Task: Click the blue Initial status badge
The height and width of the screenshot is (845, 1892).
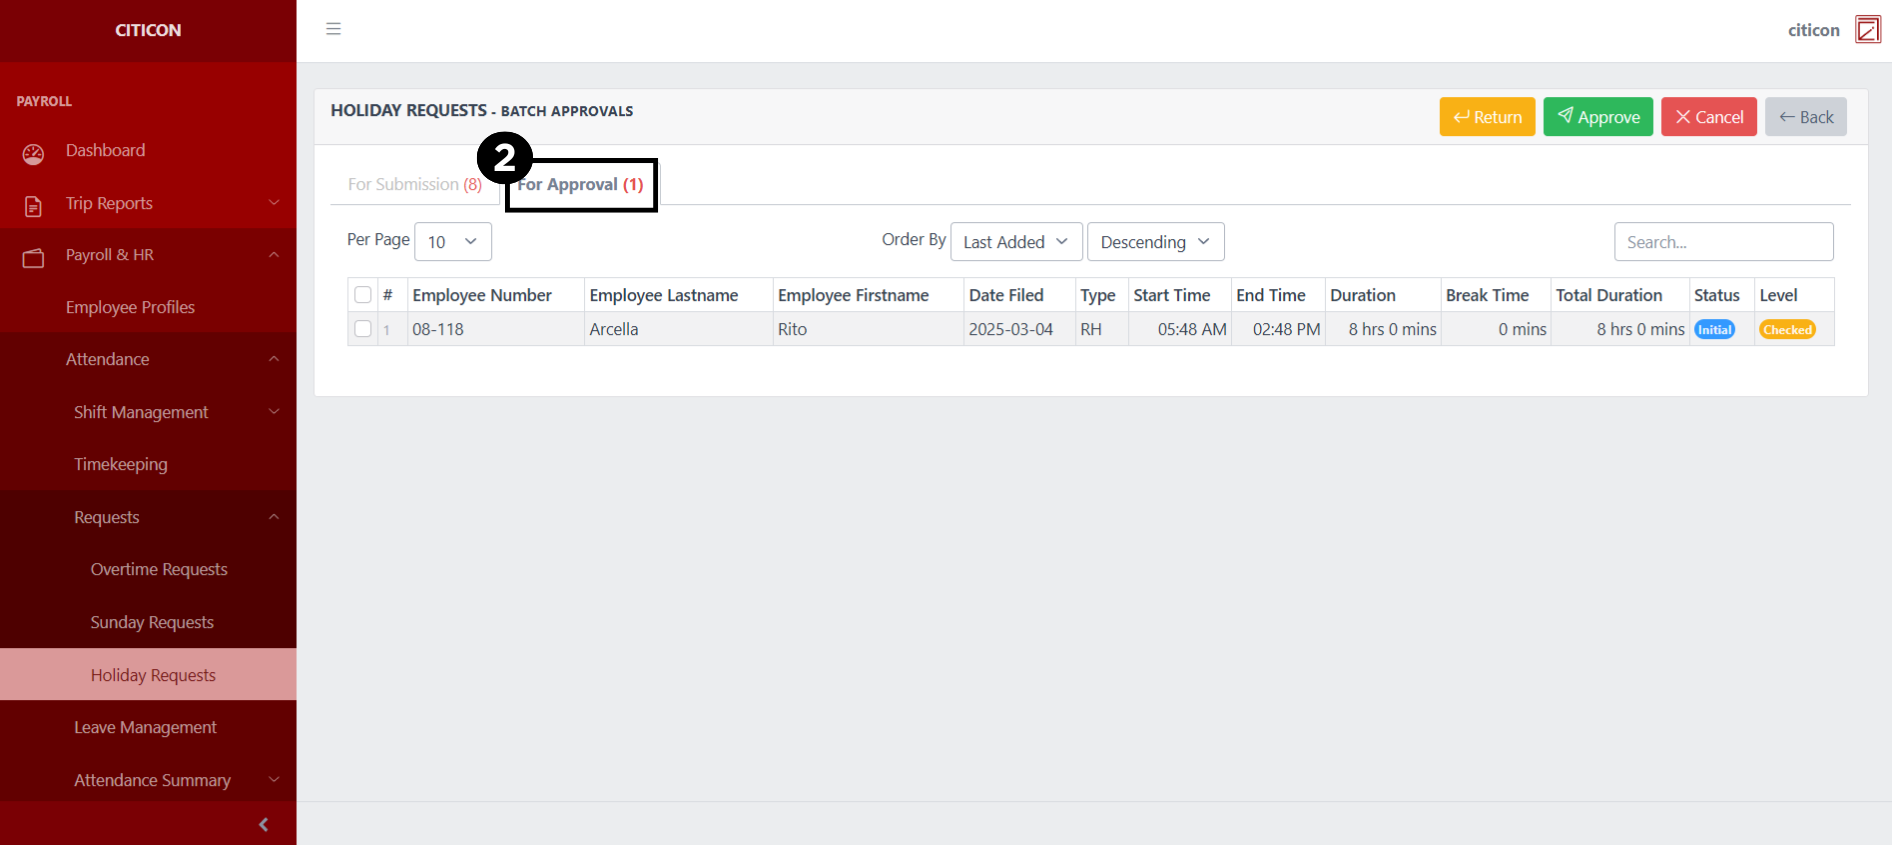Action: click(1714, 330)
